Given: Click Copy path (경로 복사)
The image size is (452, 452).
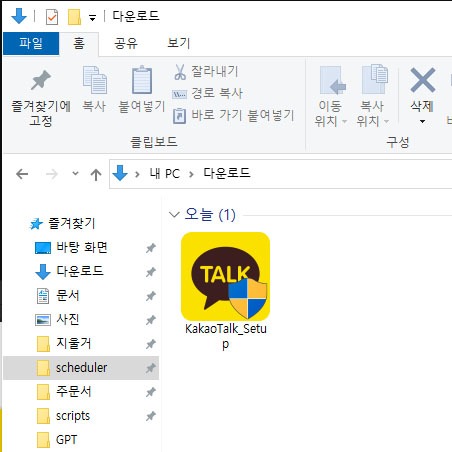Looking at the screenshot, I should pos(207,93).
